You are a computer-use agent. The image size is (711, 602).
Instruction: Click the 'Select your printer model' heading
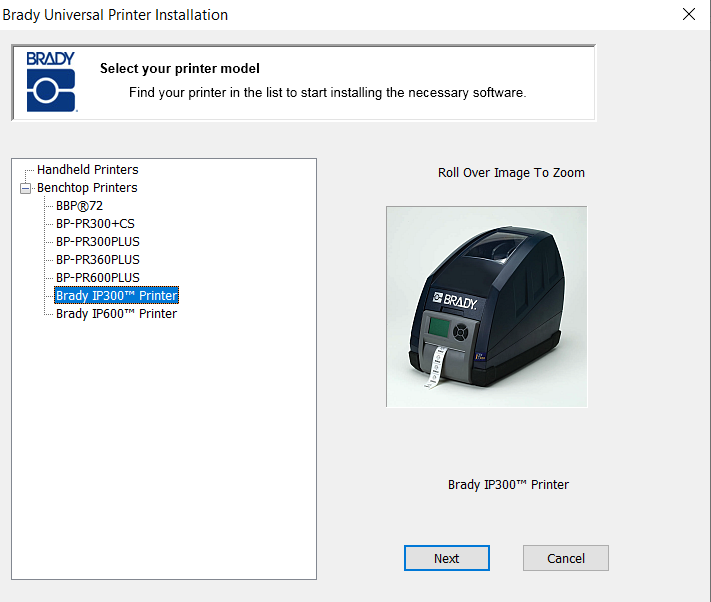tap(180, 68)
